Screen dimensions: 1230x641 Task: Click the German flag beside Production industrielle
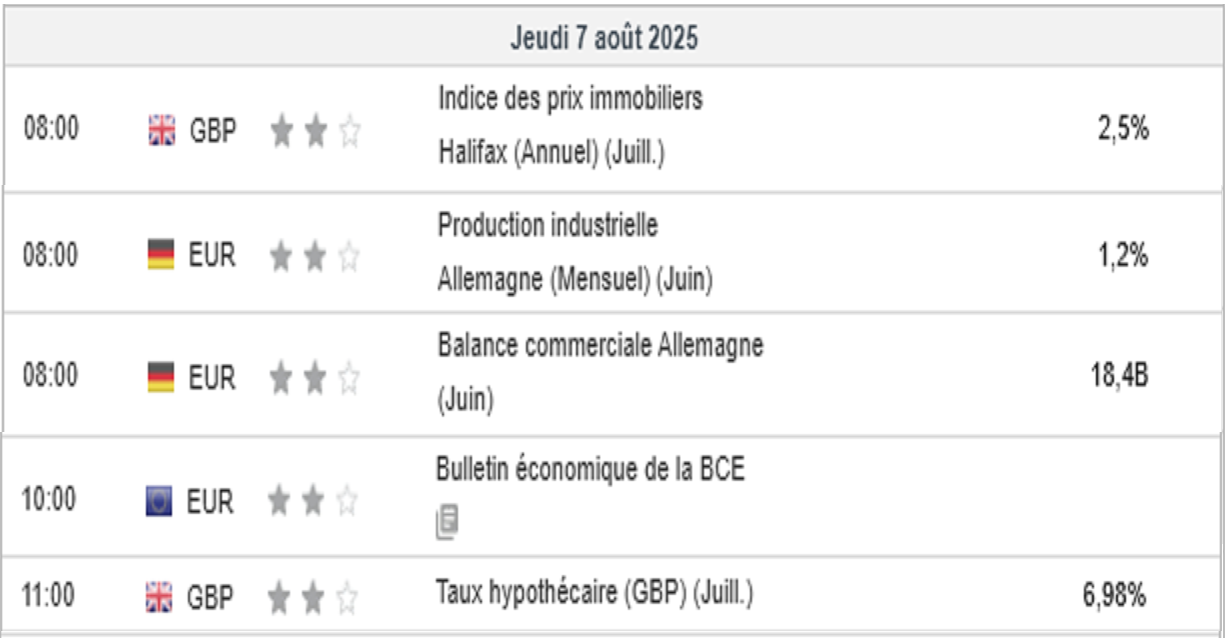point(160,254)
